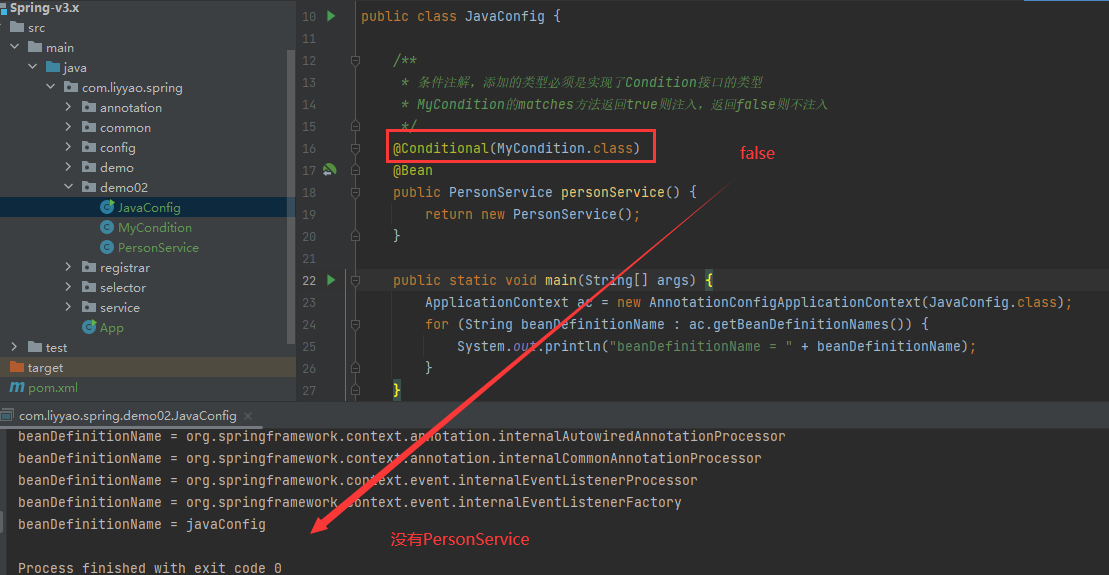The height and width of the screenshot is (575, 1109).
Task: Select the Spring-v3.x project root
Action: tap(44, 8)
